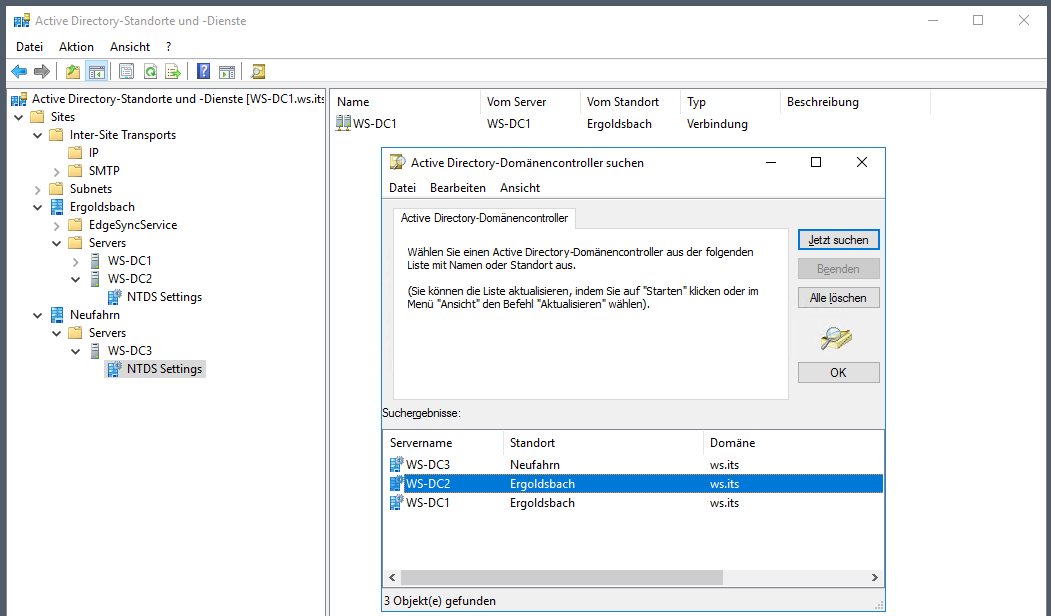Click the EdgeSyncService folder icon
This screenshot has height=616, width=1051.
(76, 225)
